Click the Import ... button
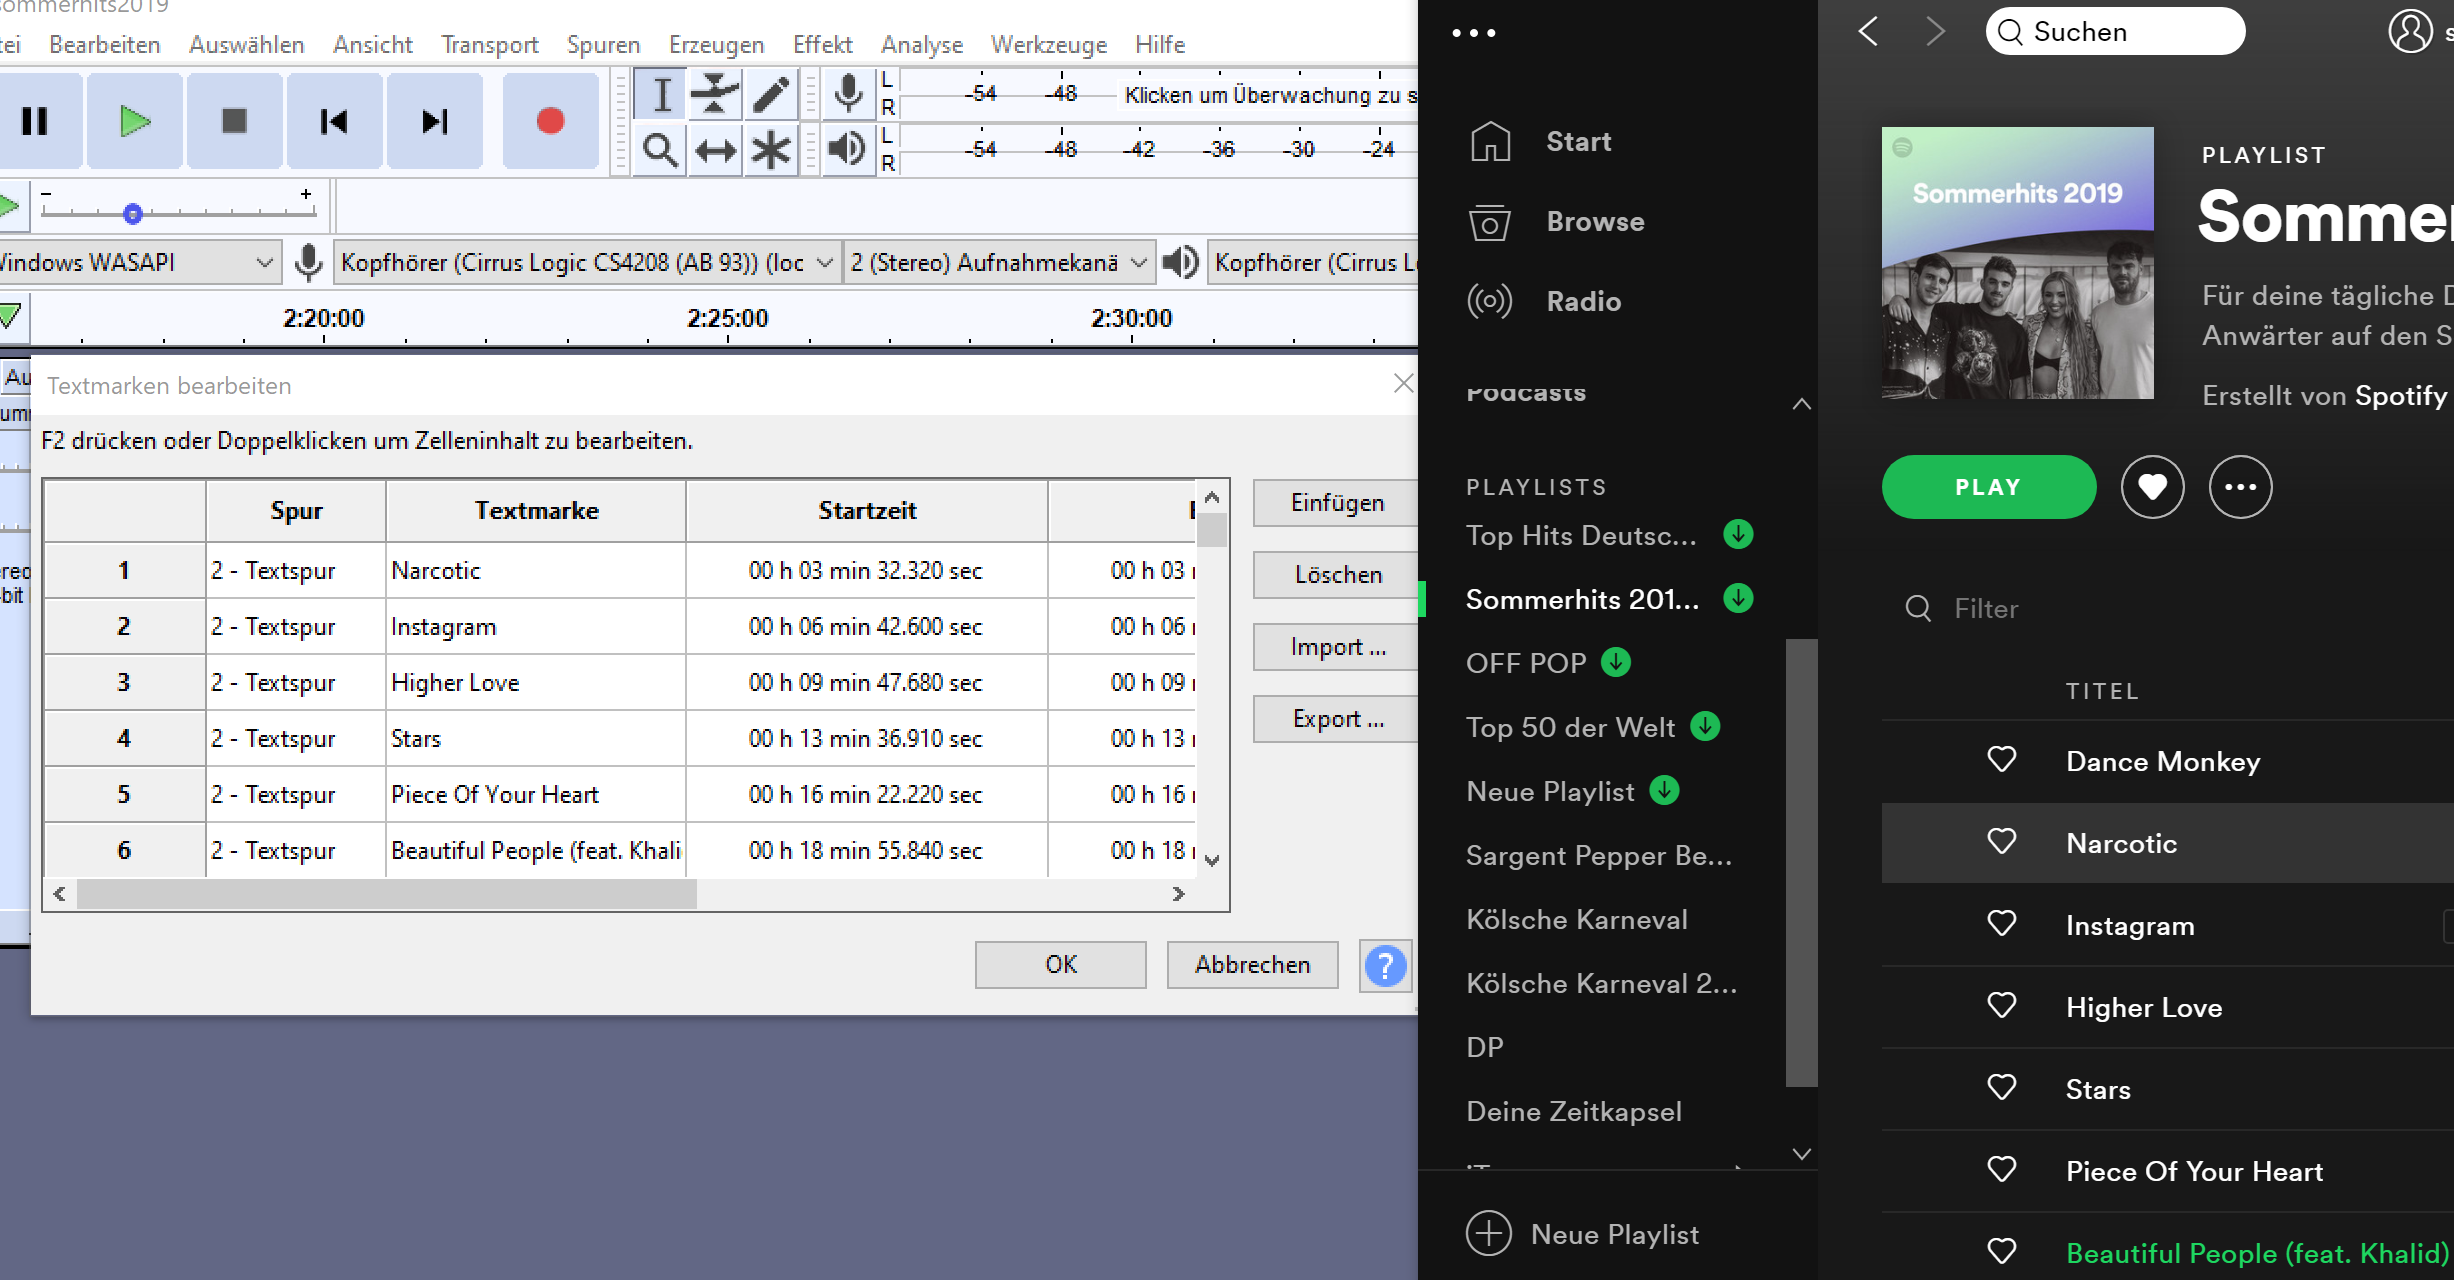This screenshot has width=2454, height=1280. [1336, 647]
